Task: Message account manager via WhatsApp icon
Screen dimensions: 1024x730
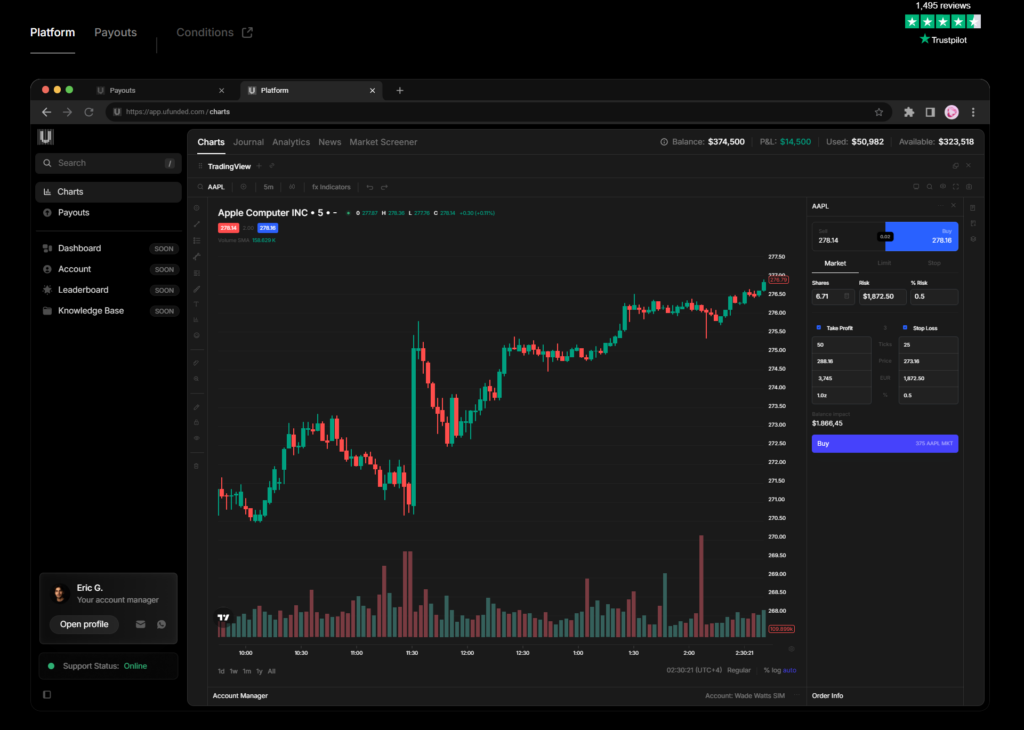Action: tap(161, 624)
